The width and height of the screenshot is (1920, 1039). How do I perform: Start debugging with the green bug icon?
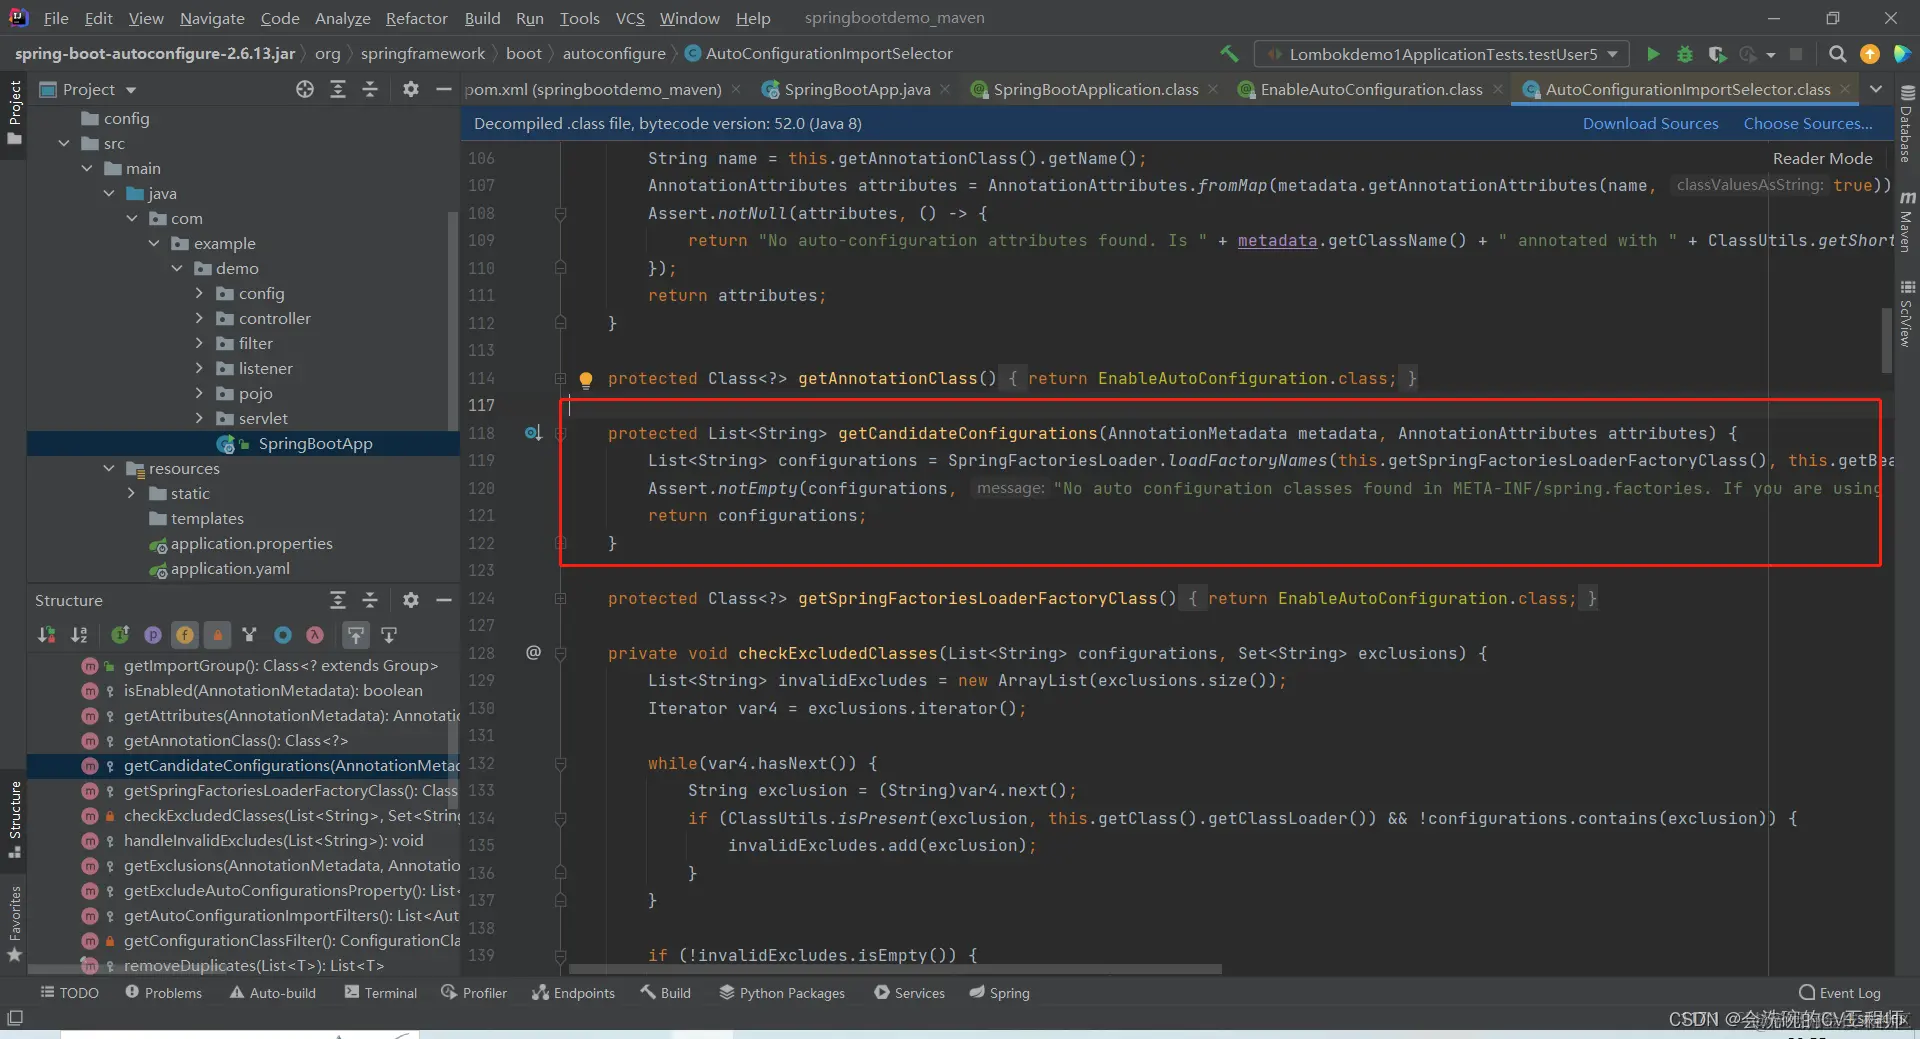[x=1685, y=54]
